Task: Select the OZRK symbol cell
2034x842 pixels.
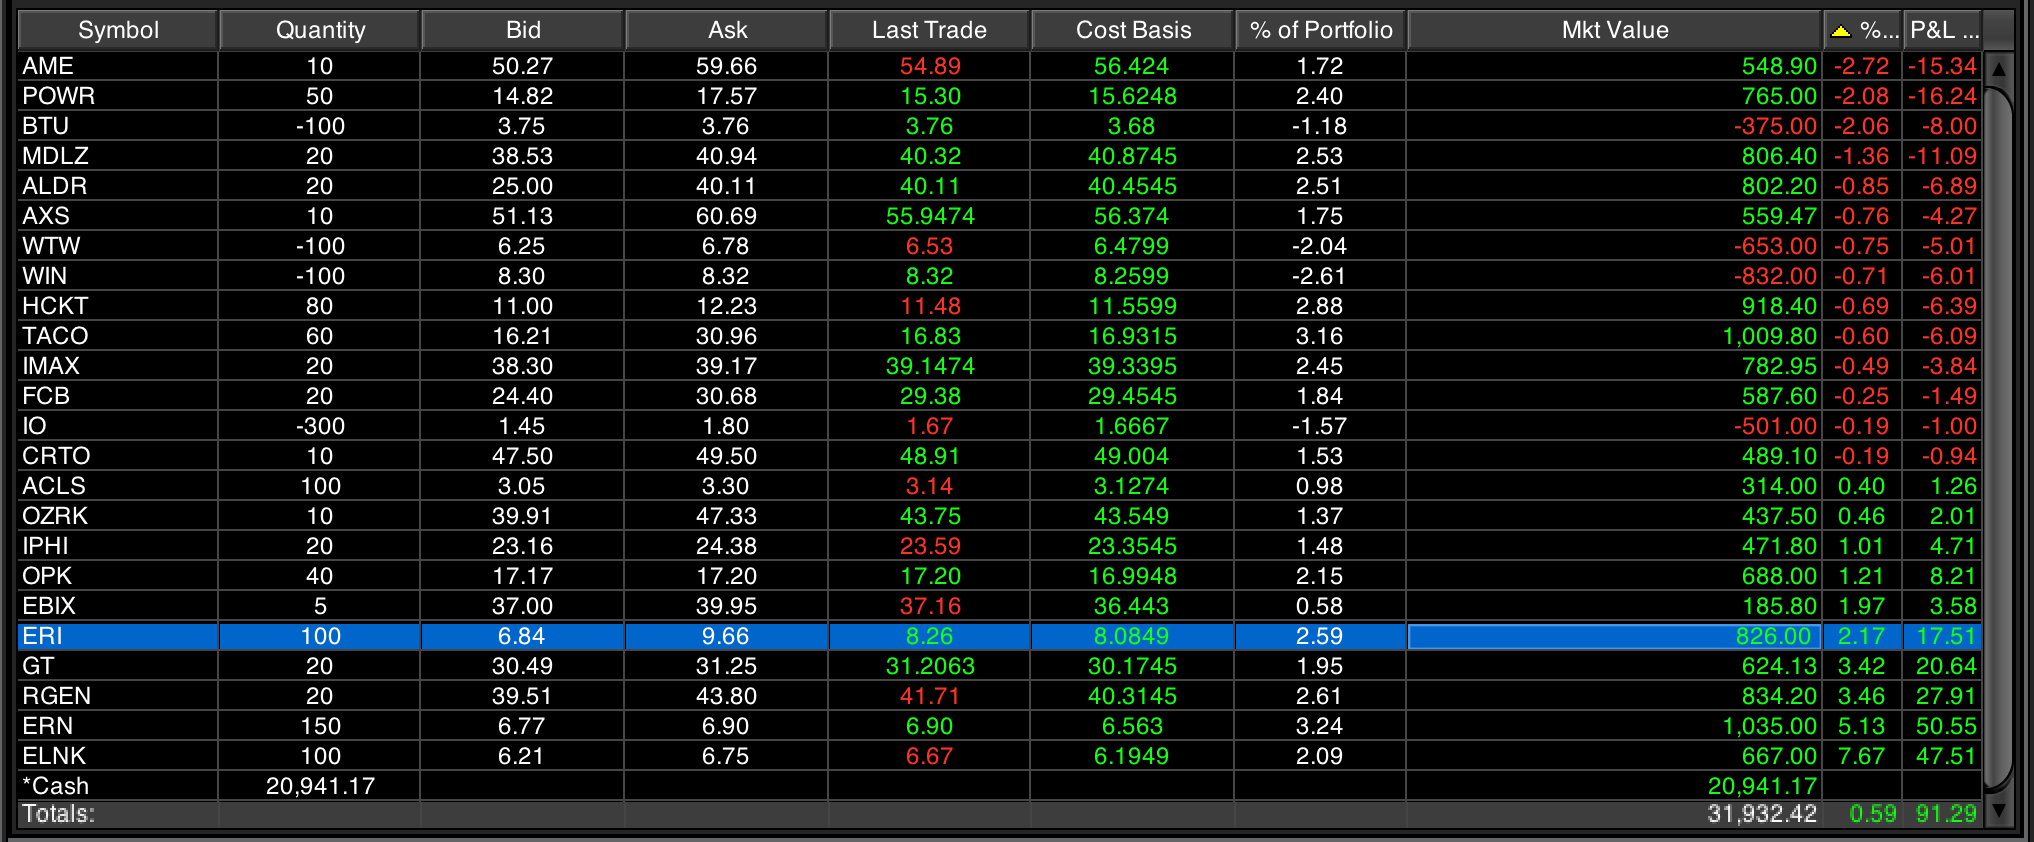Action: (x=118, y=516)
